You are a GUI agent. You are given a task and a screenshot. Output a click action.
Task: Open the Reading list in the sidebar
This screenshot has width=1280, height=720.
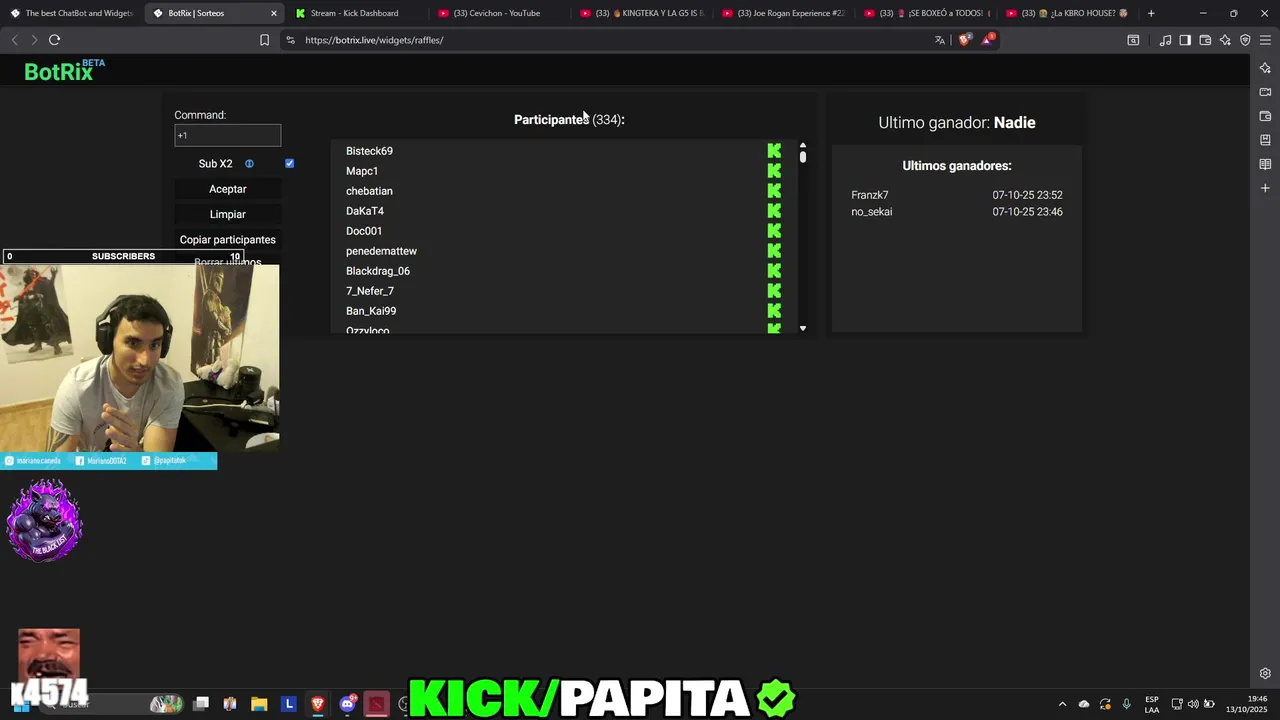[x=1265, y=164]
